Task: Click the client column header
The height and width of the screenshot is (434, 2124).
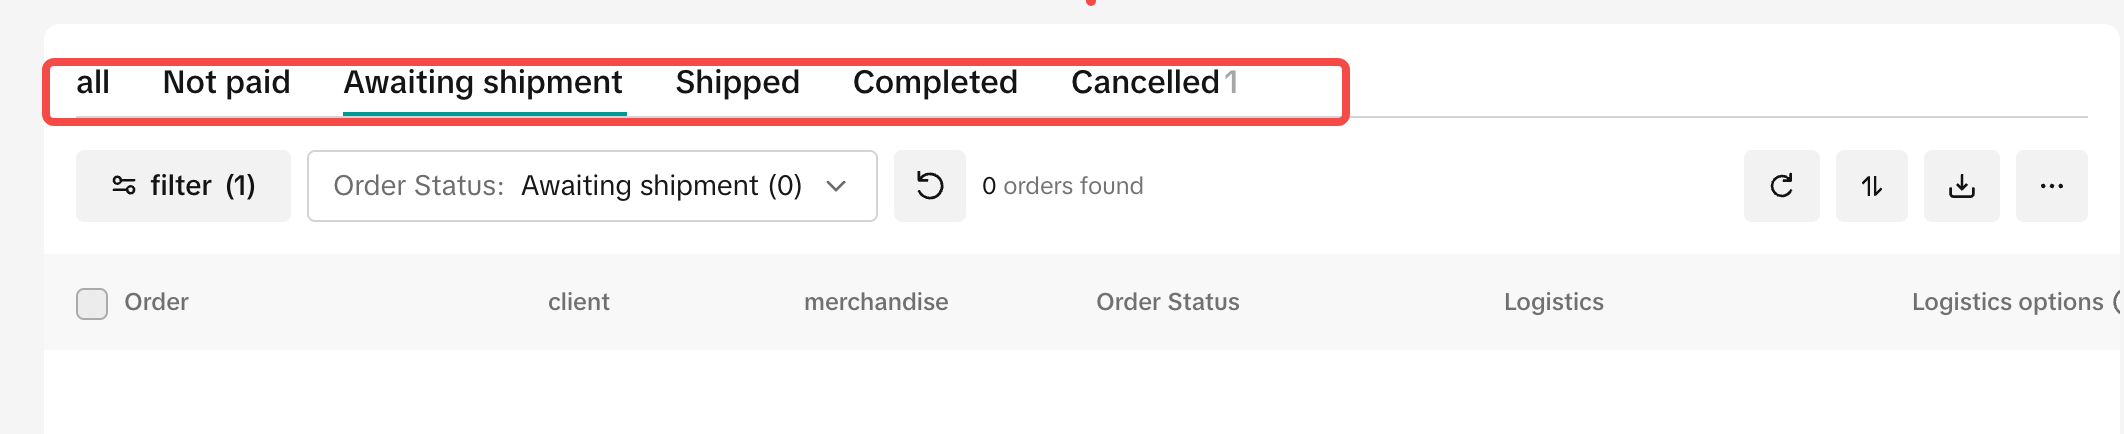Action: (579, 302)
